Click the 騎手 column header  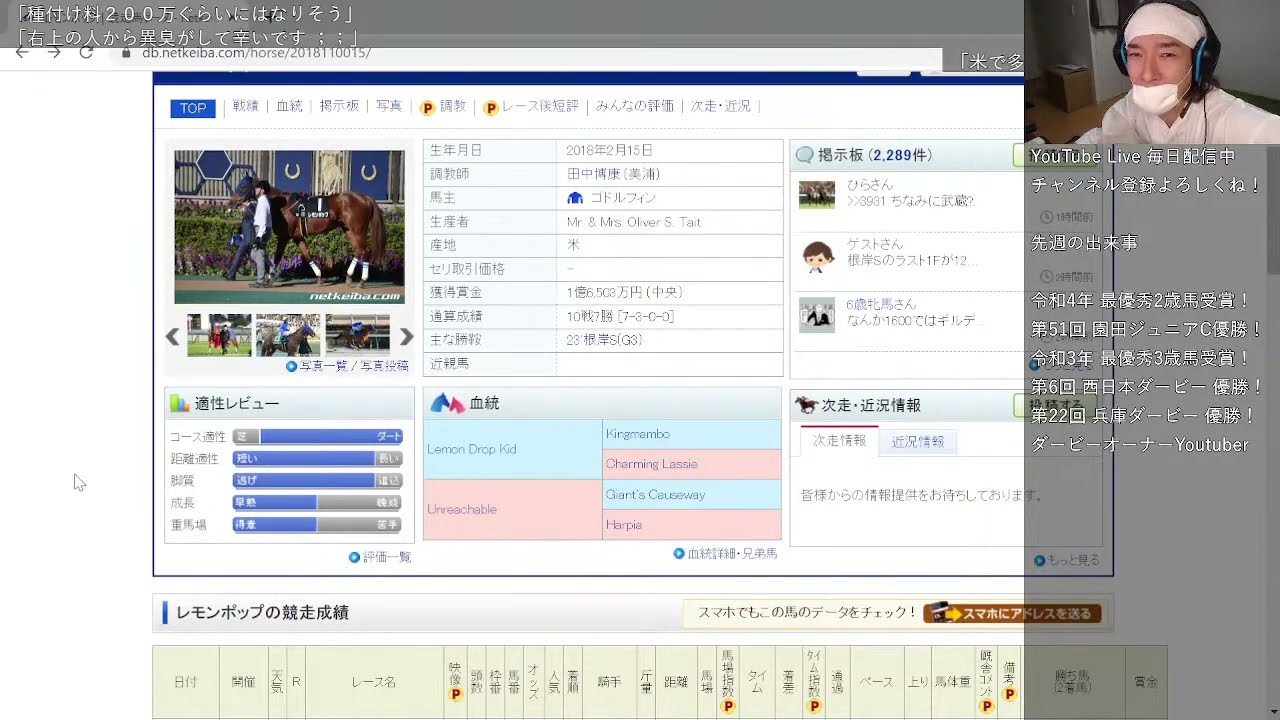pos(609,682)
